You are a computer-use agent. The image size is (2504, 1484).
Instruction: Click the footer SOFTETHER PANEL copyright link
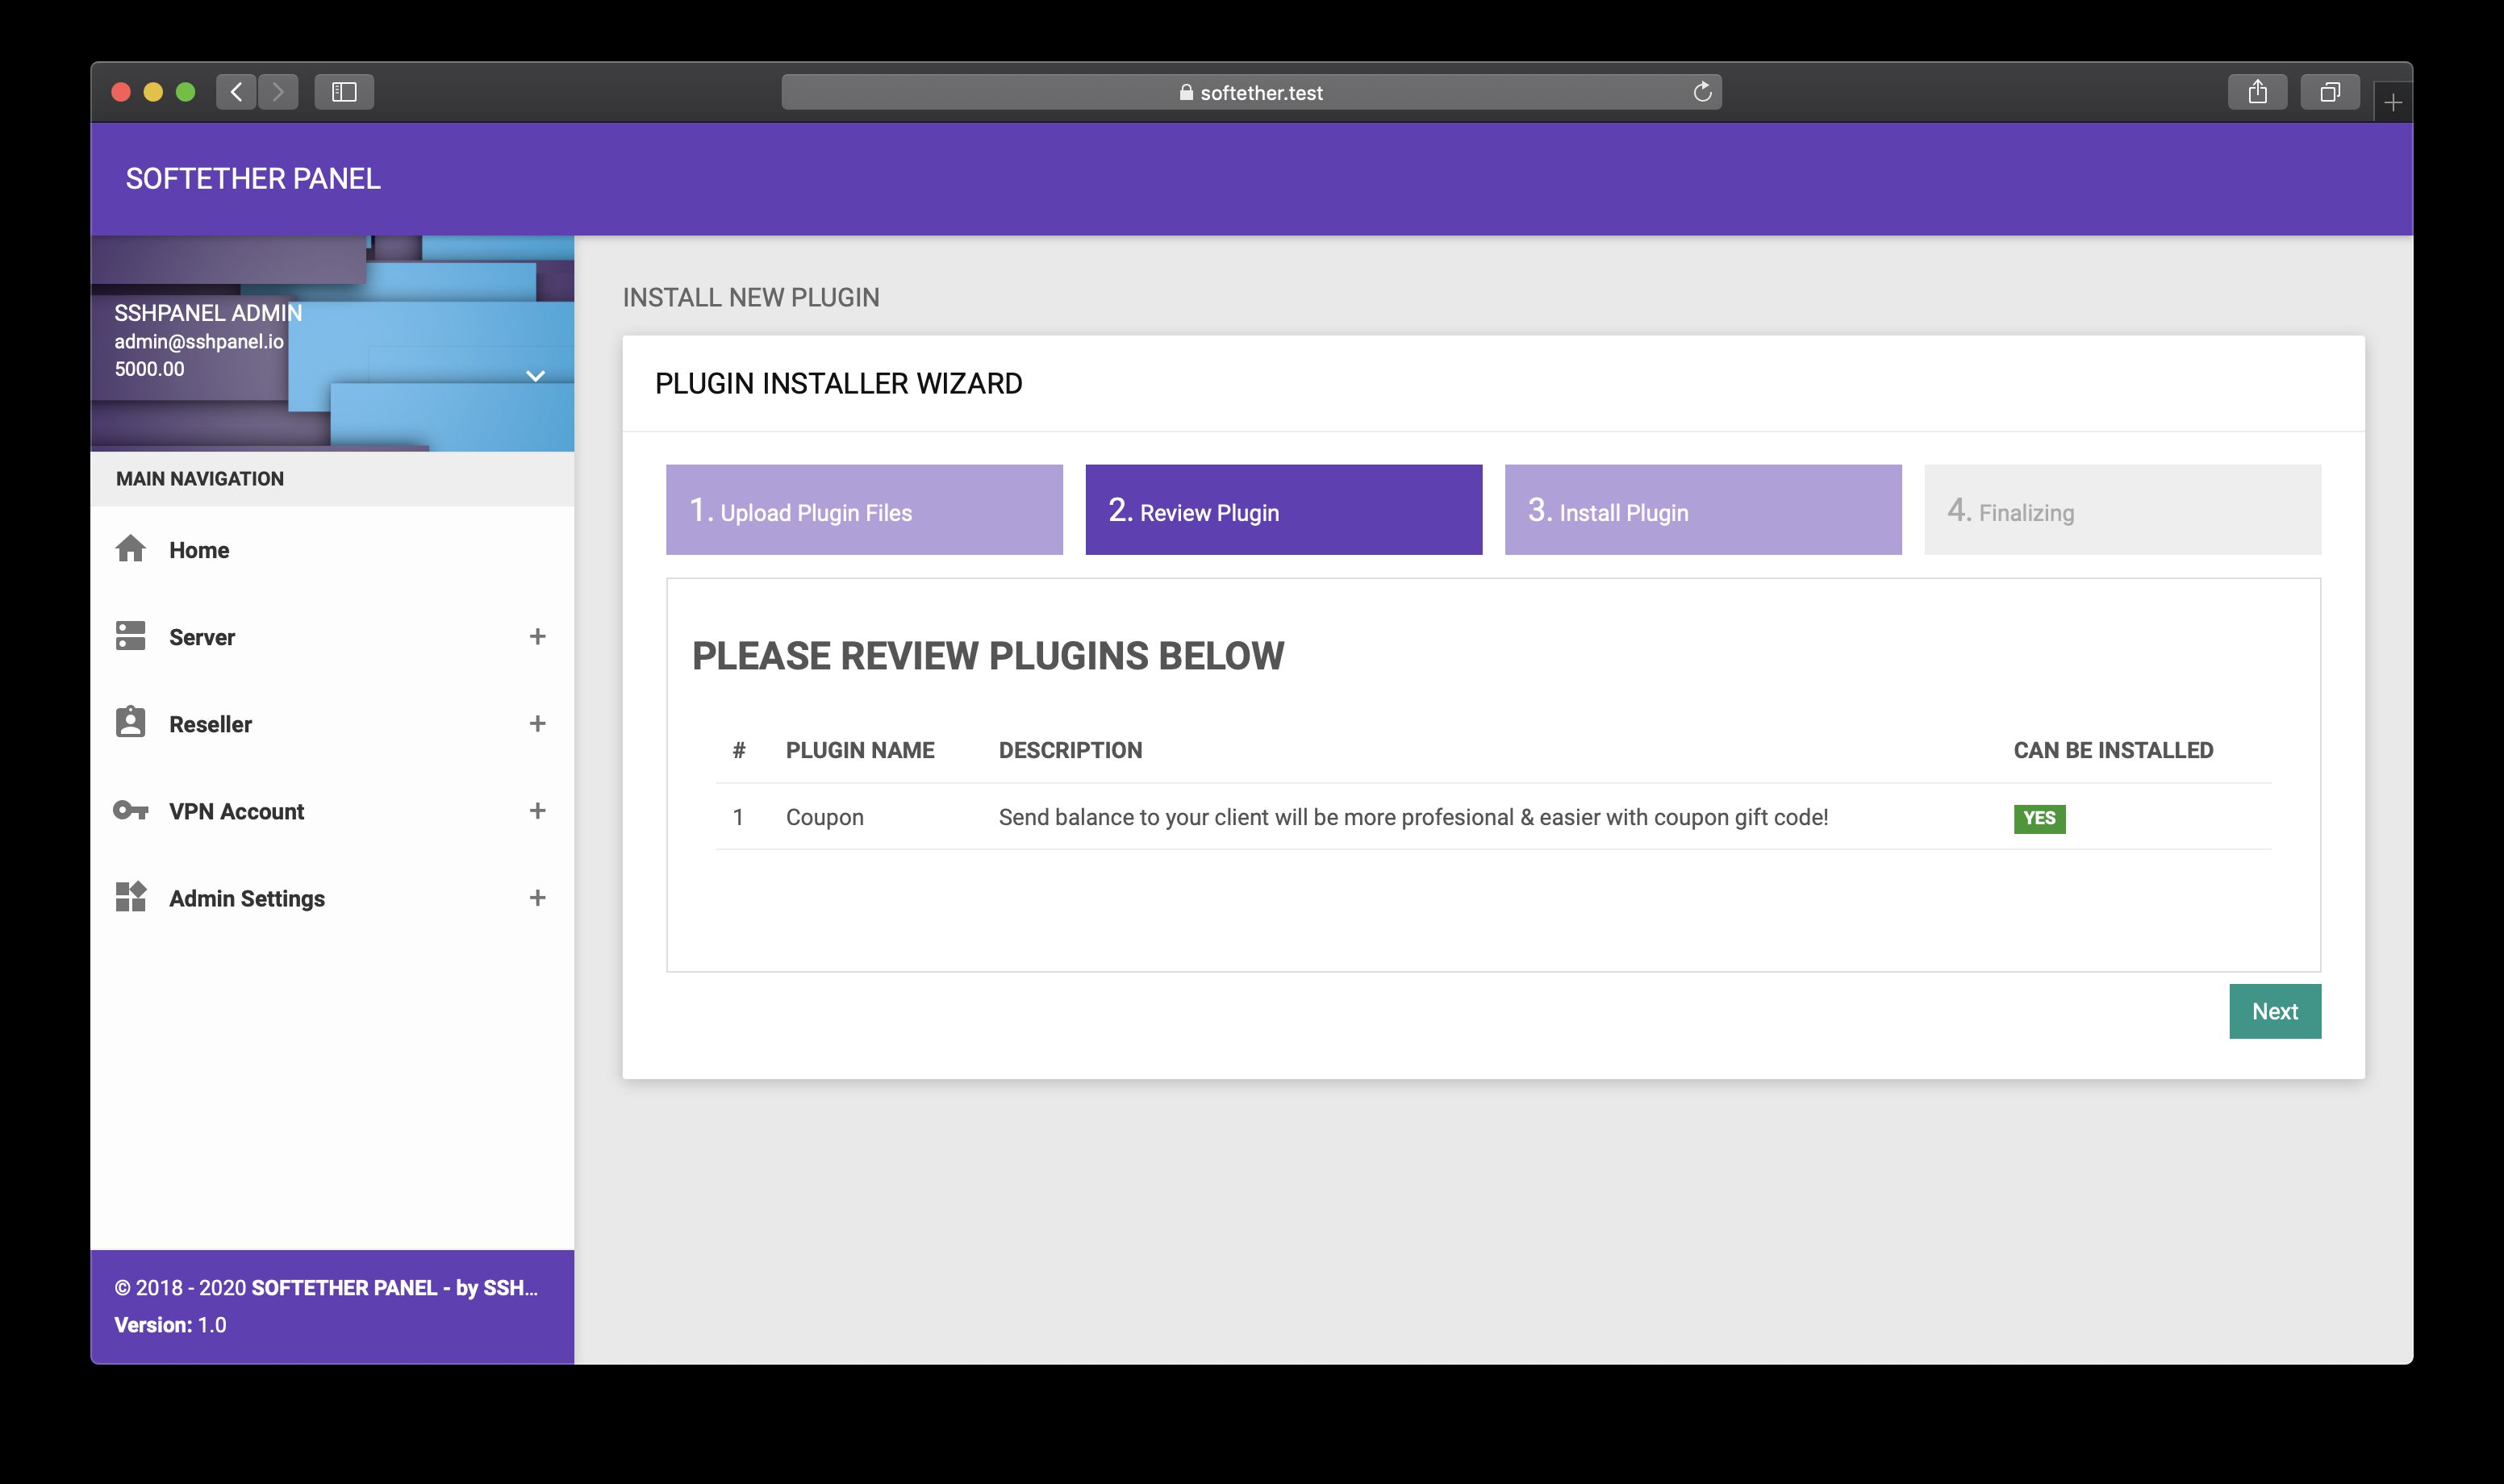[394, 1288]
